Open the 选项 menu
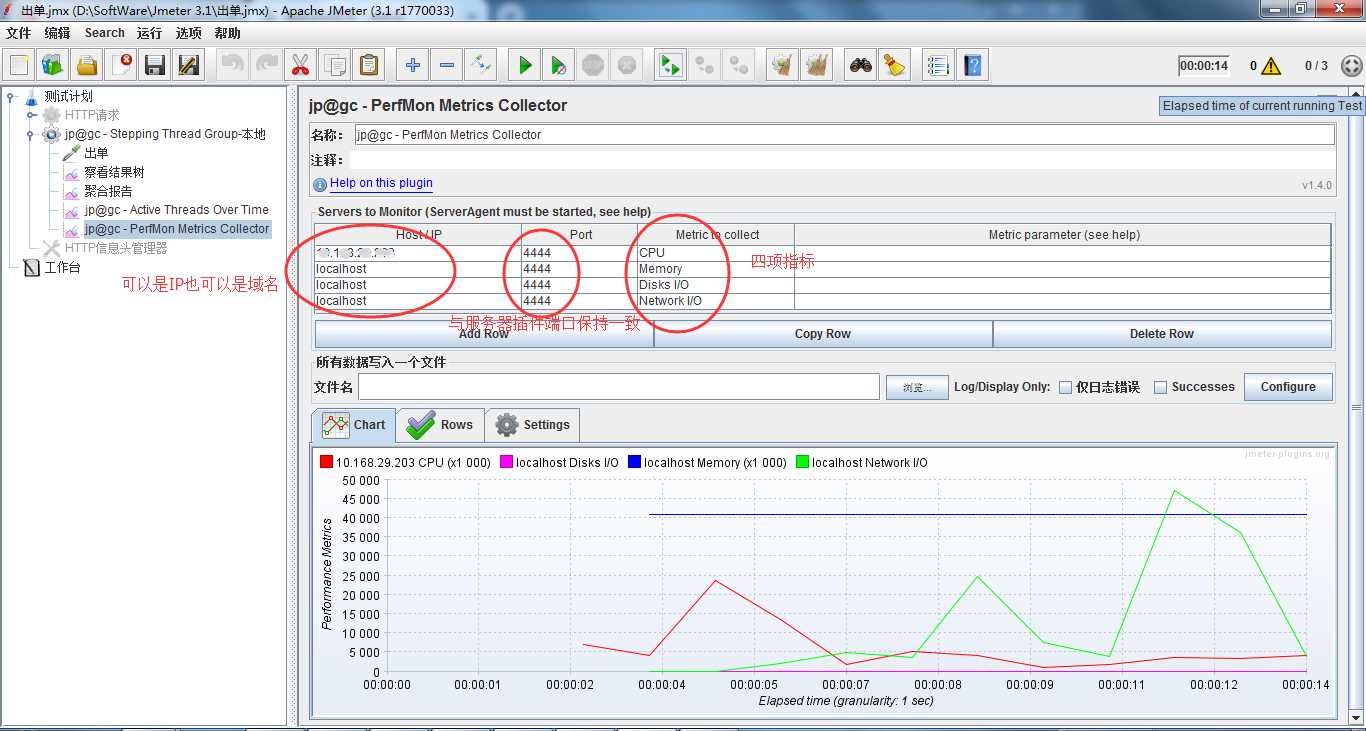The image size is (1366, 731). [188, 33]
